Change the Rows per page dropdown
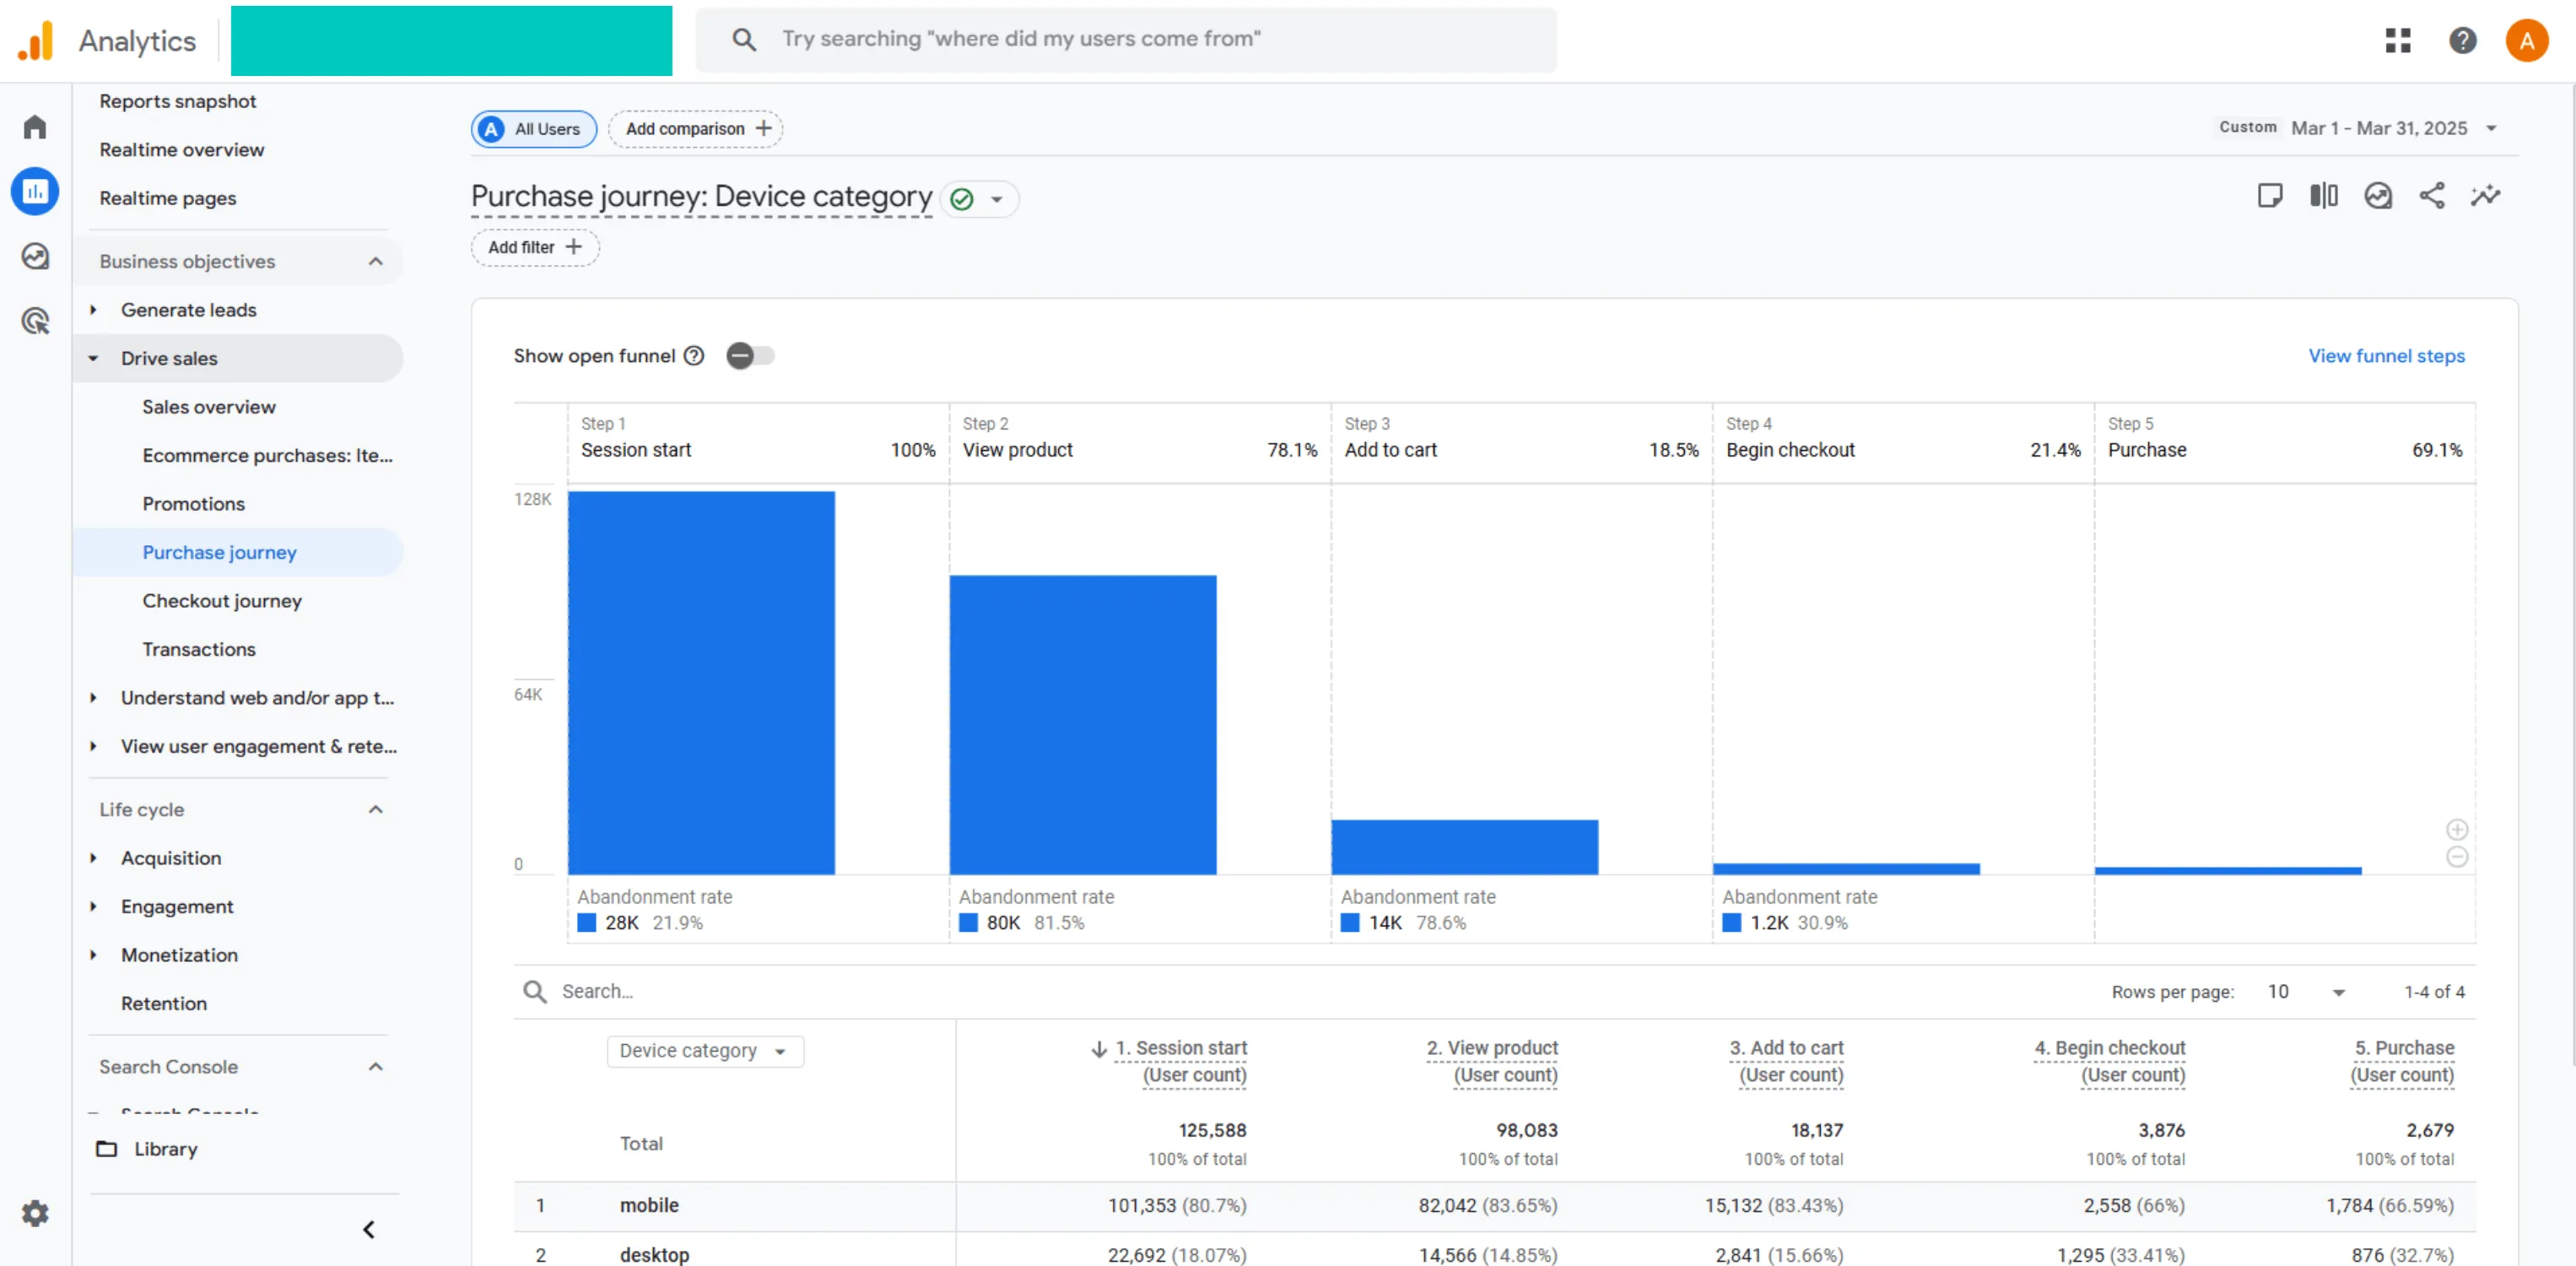Screen dimensions: 2576x1266 (x=2305, y=992)
